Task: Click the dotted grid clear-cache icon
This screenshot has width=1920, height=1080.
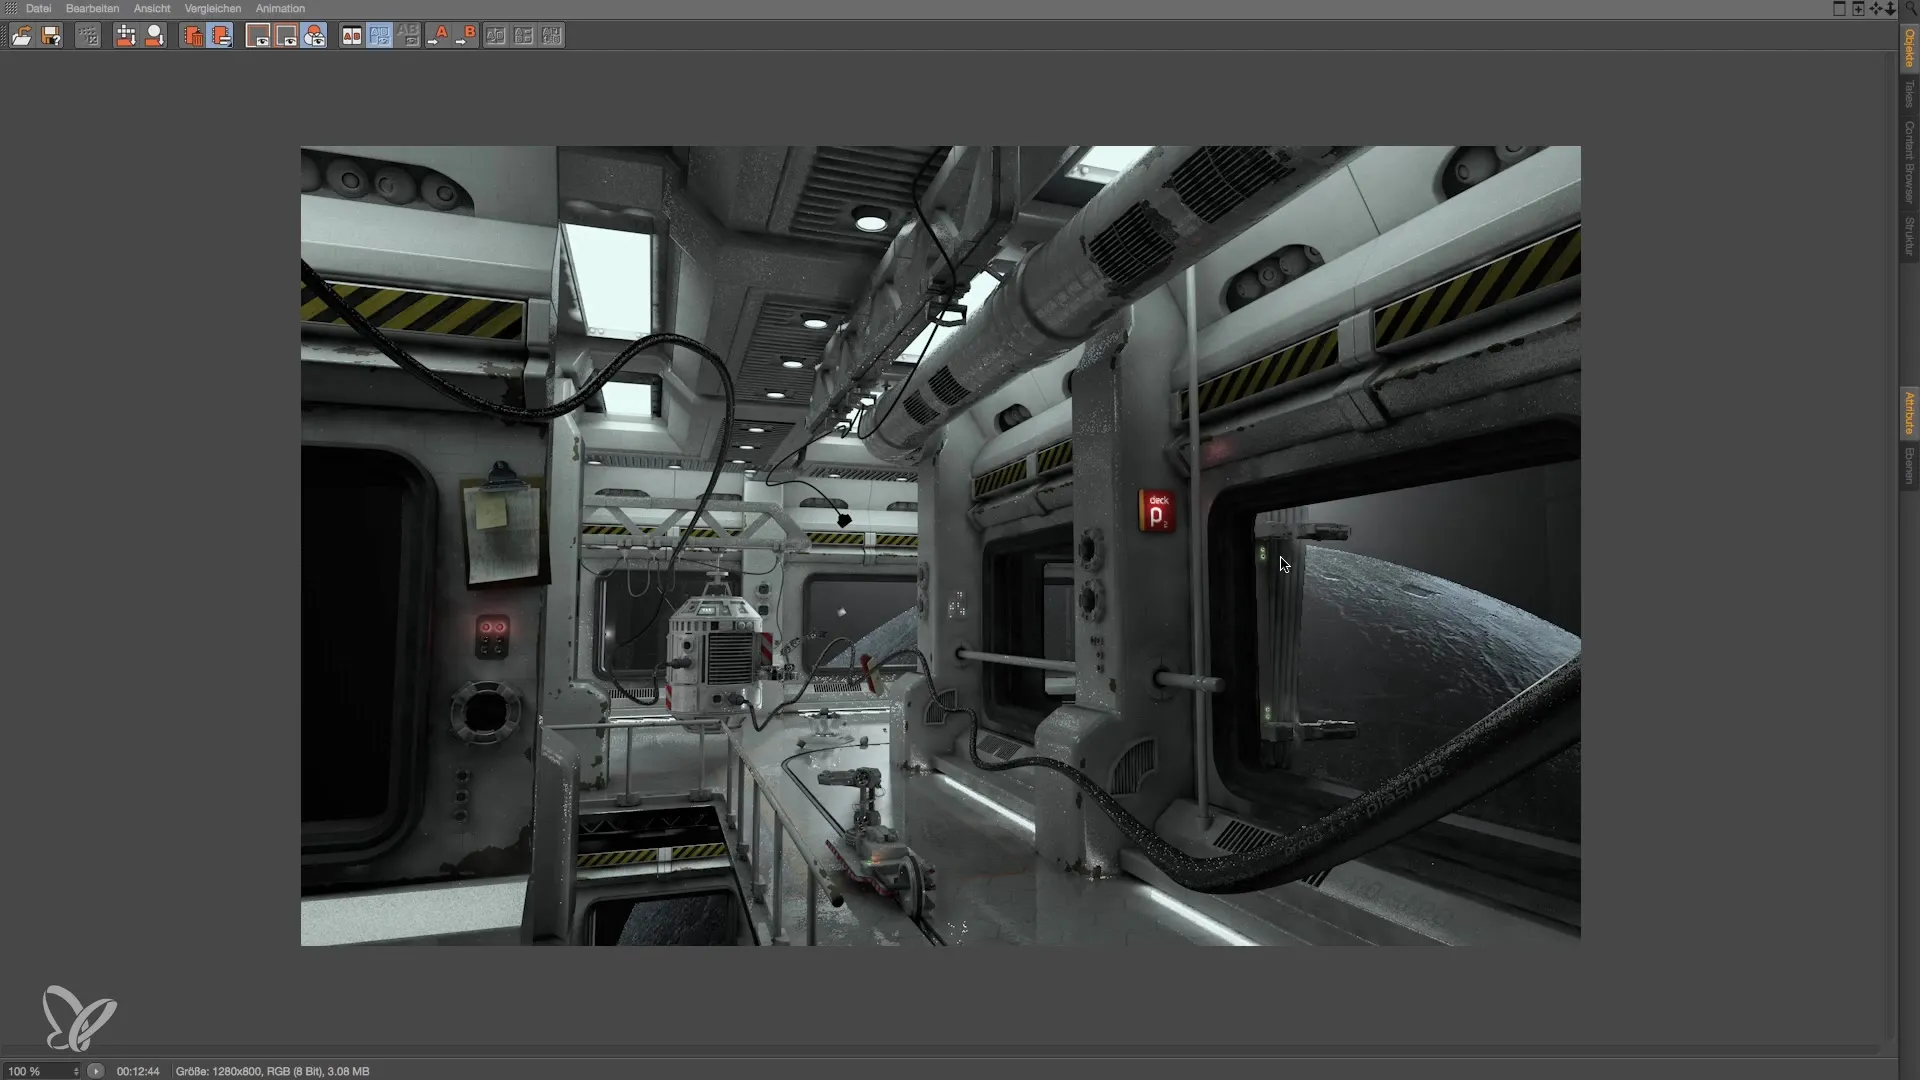Action: coord(88,36)
